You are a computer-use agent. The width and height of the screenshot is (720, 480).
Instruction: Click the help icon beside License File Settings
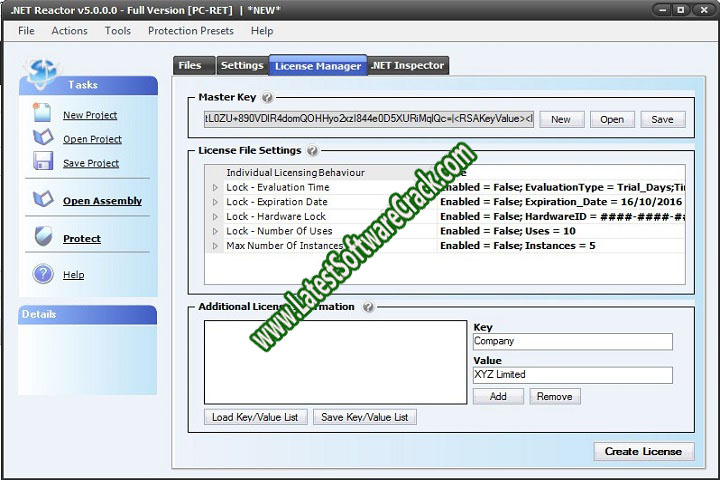[313, 151]
